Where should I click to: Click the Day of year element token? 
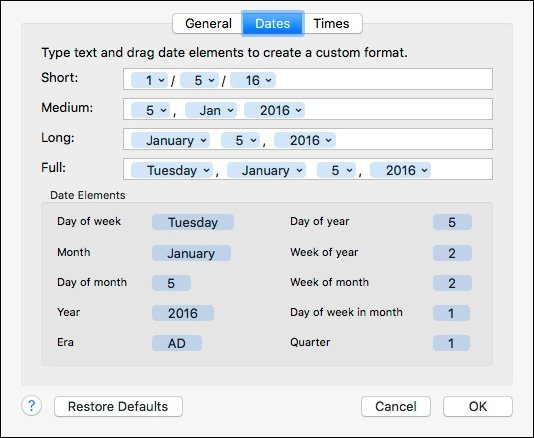(x=452, y=222)
